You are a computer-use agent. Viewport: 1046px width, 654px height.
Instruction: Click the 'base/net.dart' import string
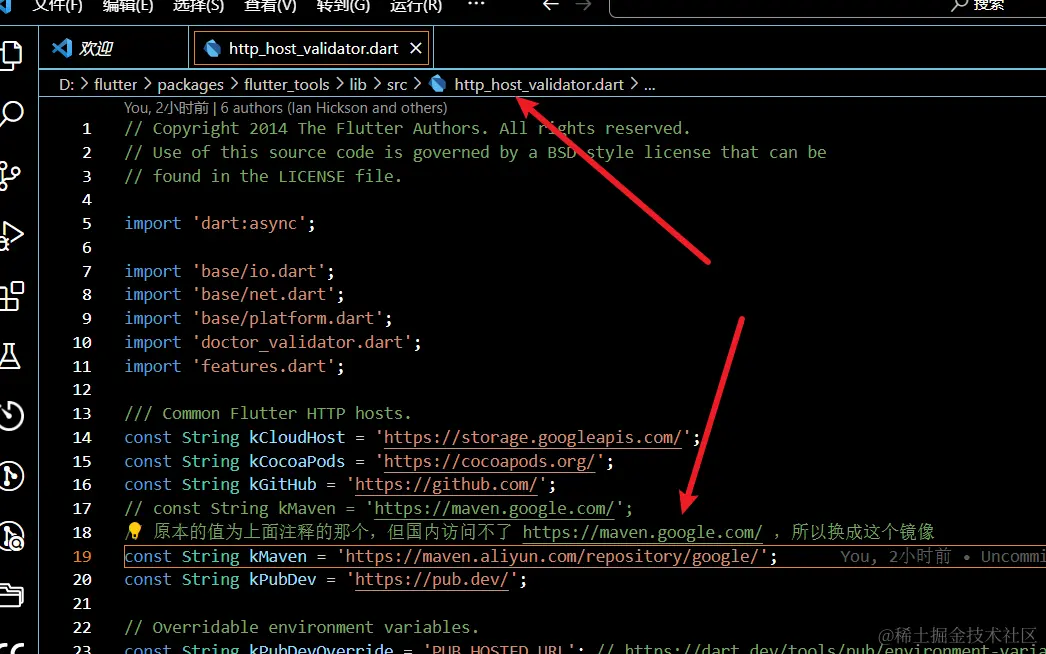coord(263,294)
